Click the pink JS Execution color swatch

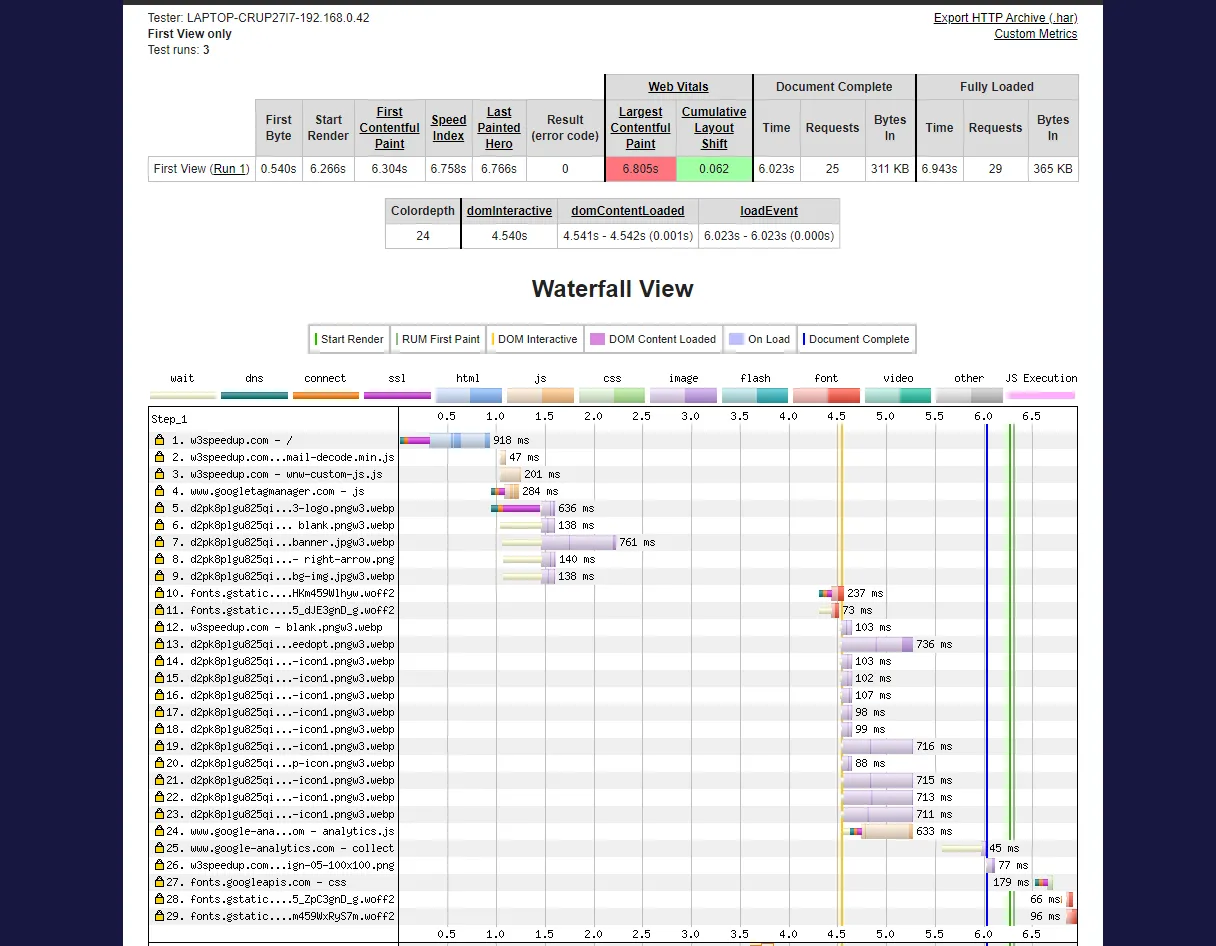1042,396
